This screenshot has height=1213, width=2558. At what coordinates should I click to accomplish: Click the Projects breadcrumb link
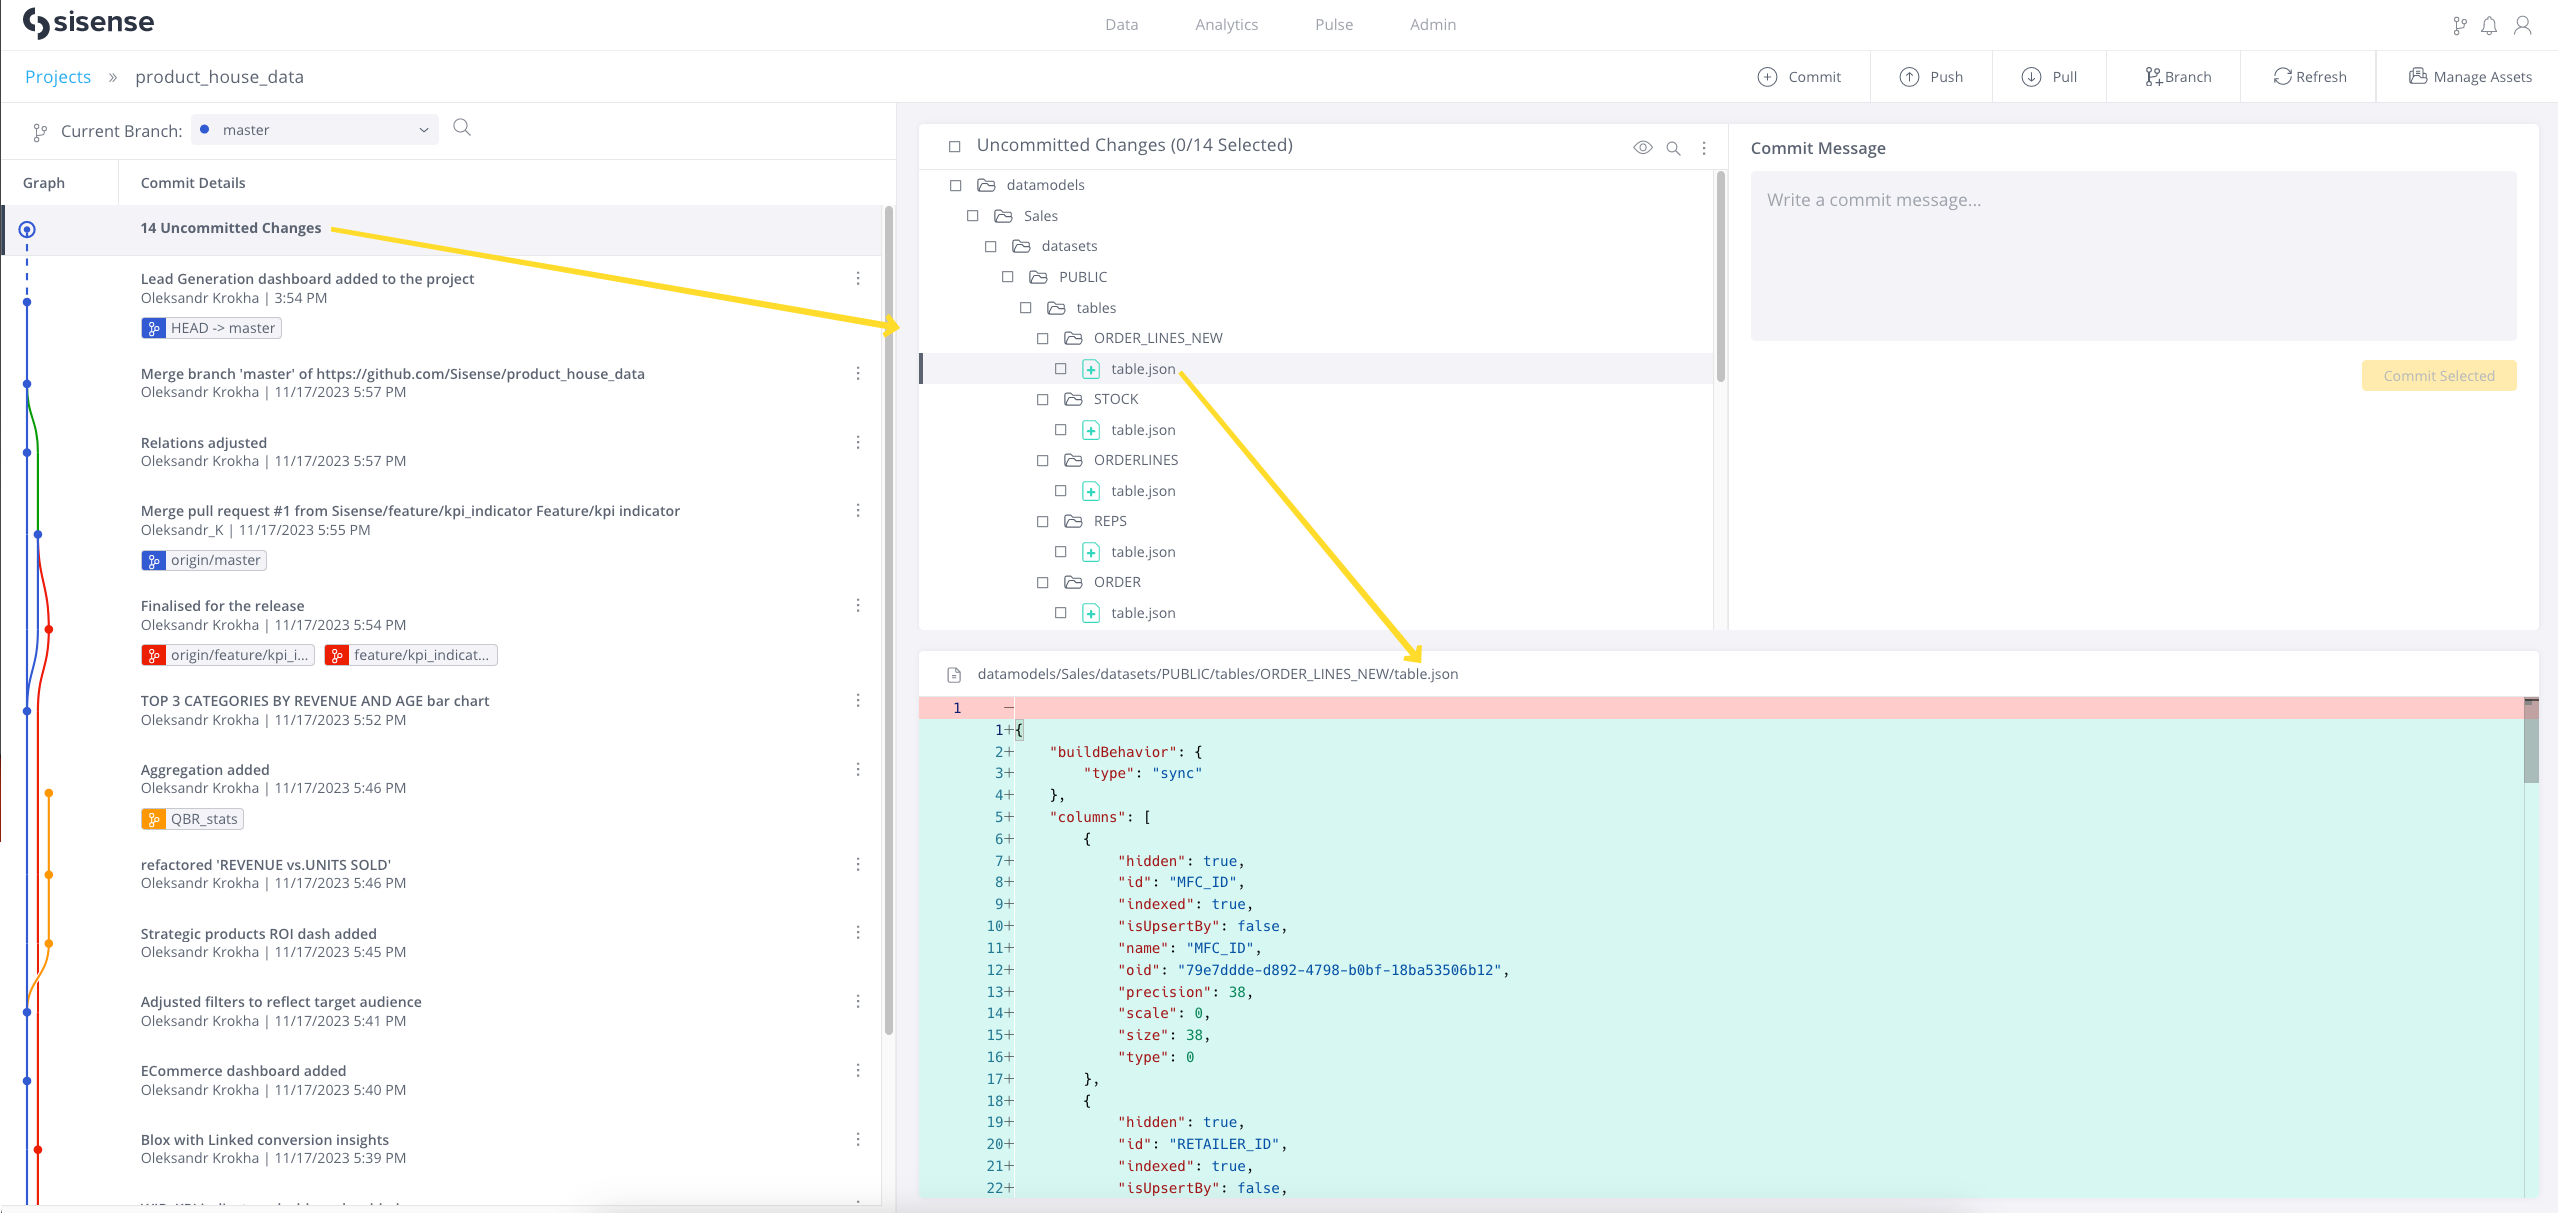tap(58, 77)
